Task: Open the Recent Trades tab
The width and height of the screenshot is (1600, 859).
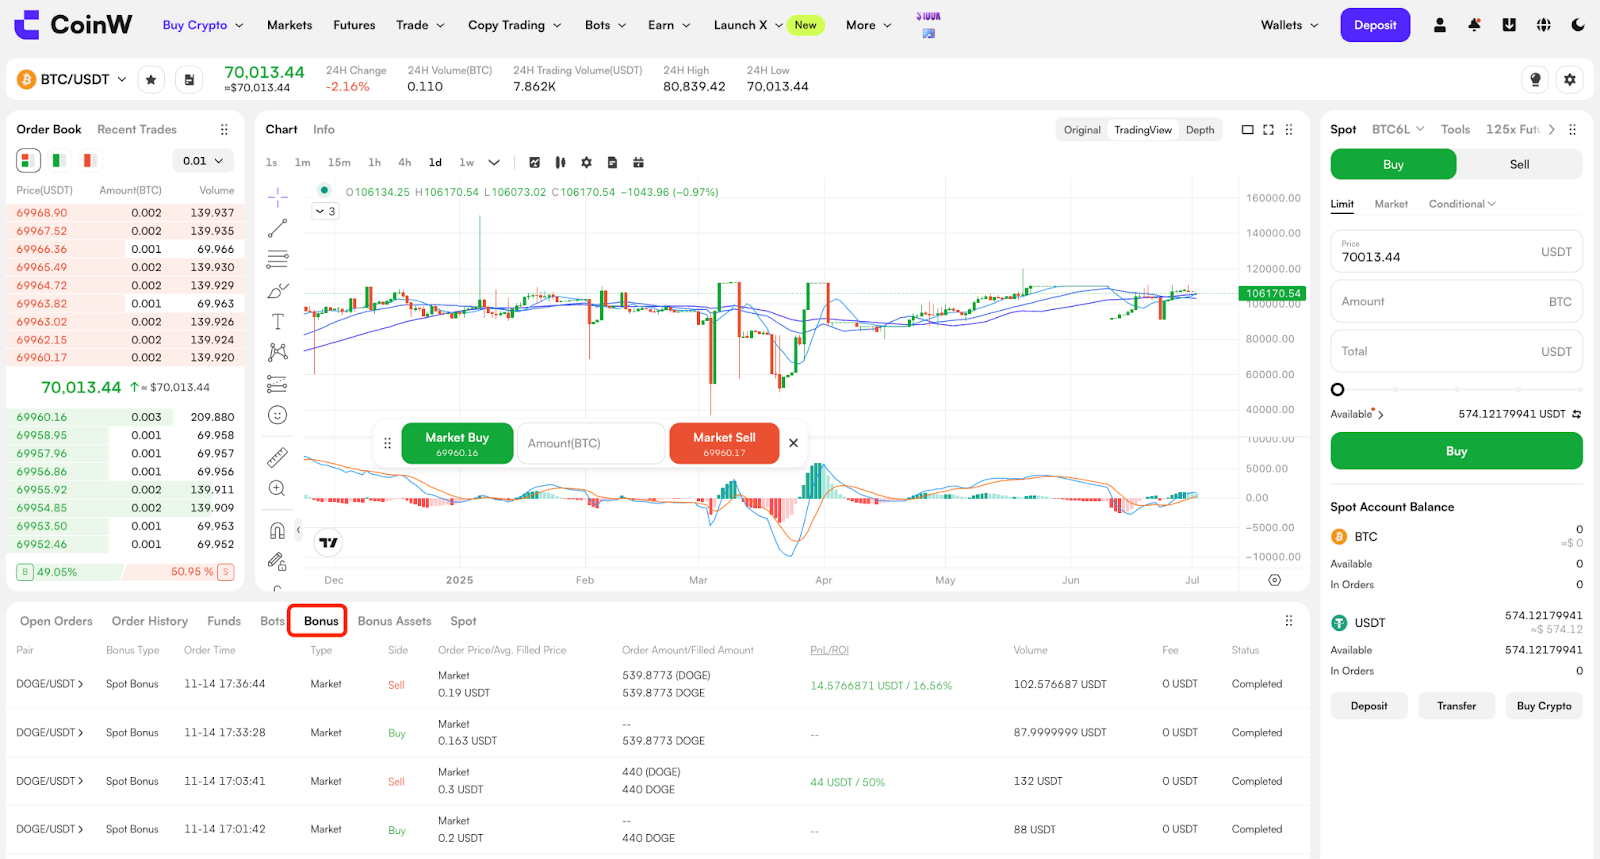Action: (137, 129)
